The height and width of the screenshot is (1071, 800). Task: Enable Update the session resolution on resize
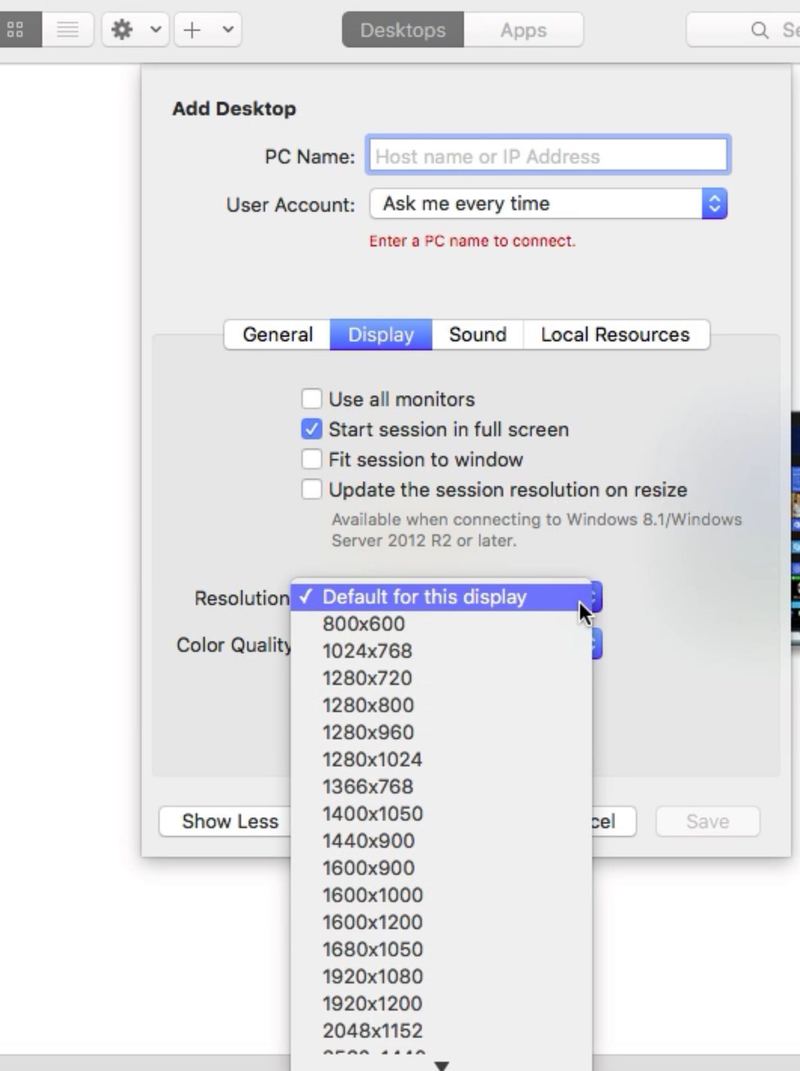click(x=311, y=489)
